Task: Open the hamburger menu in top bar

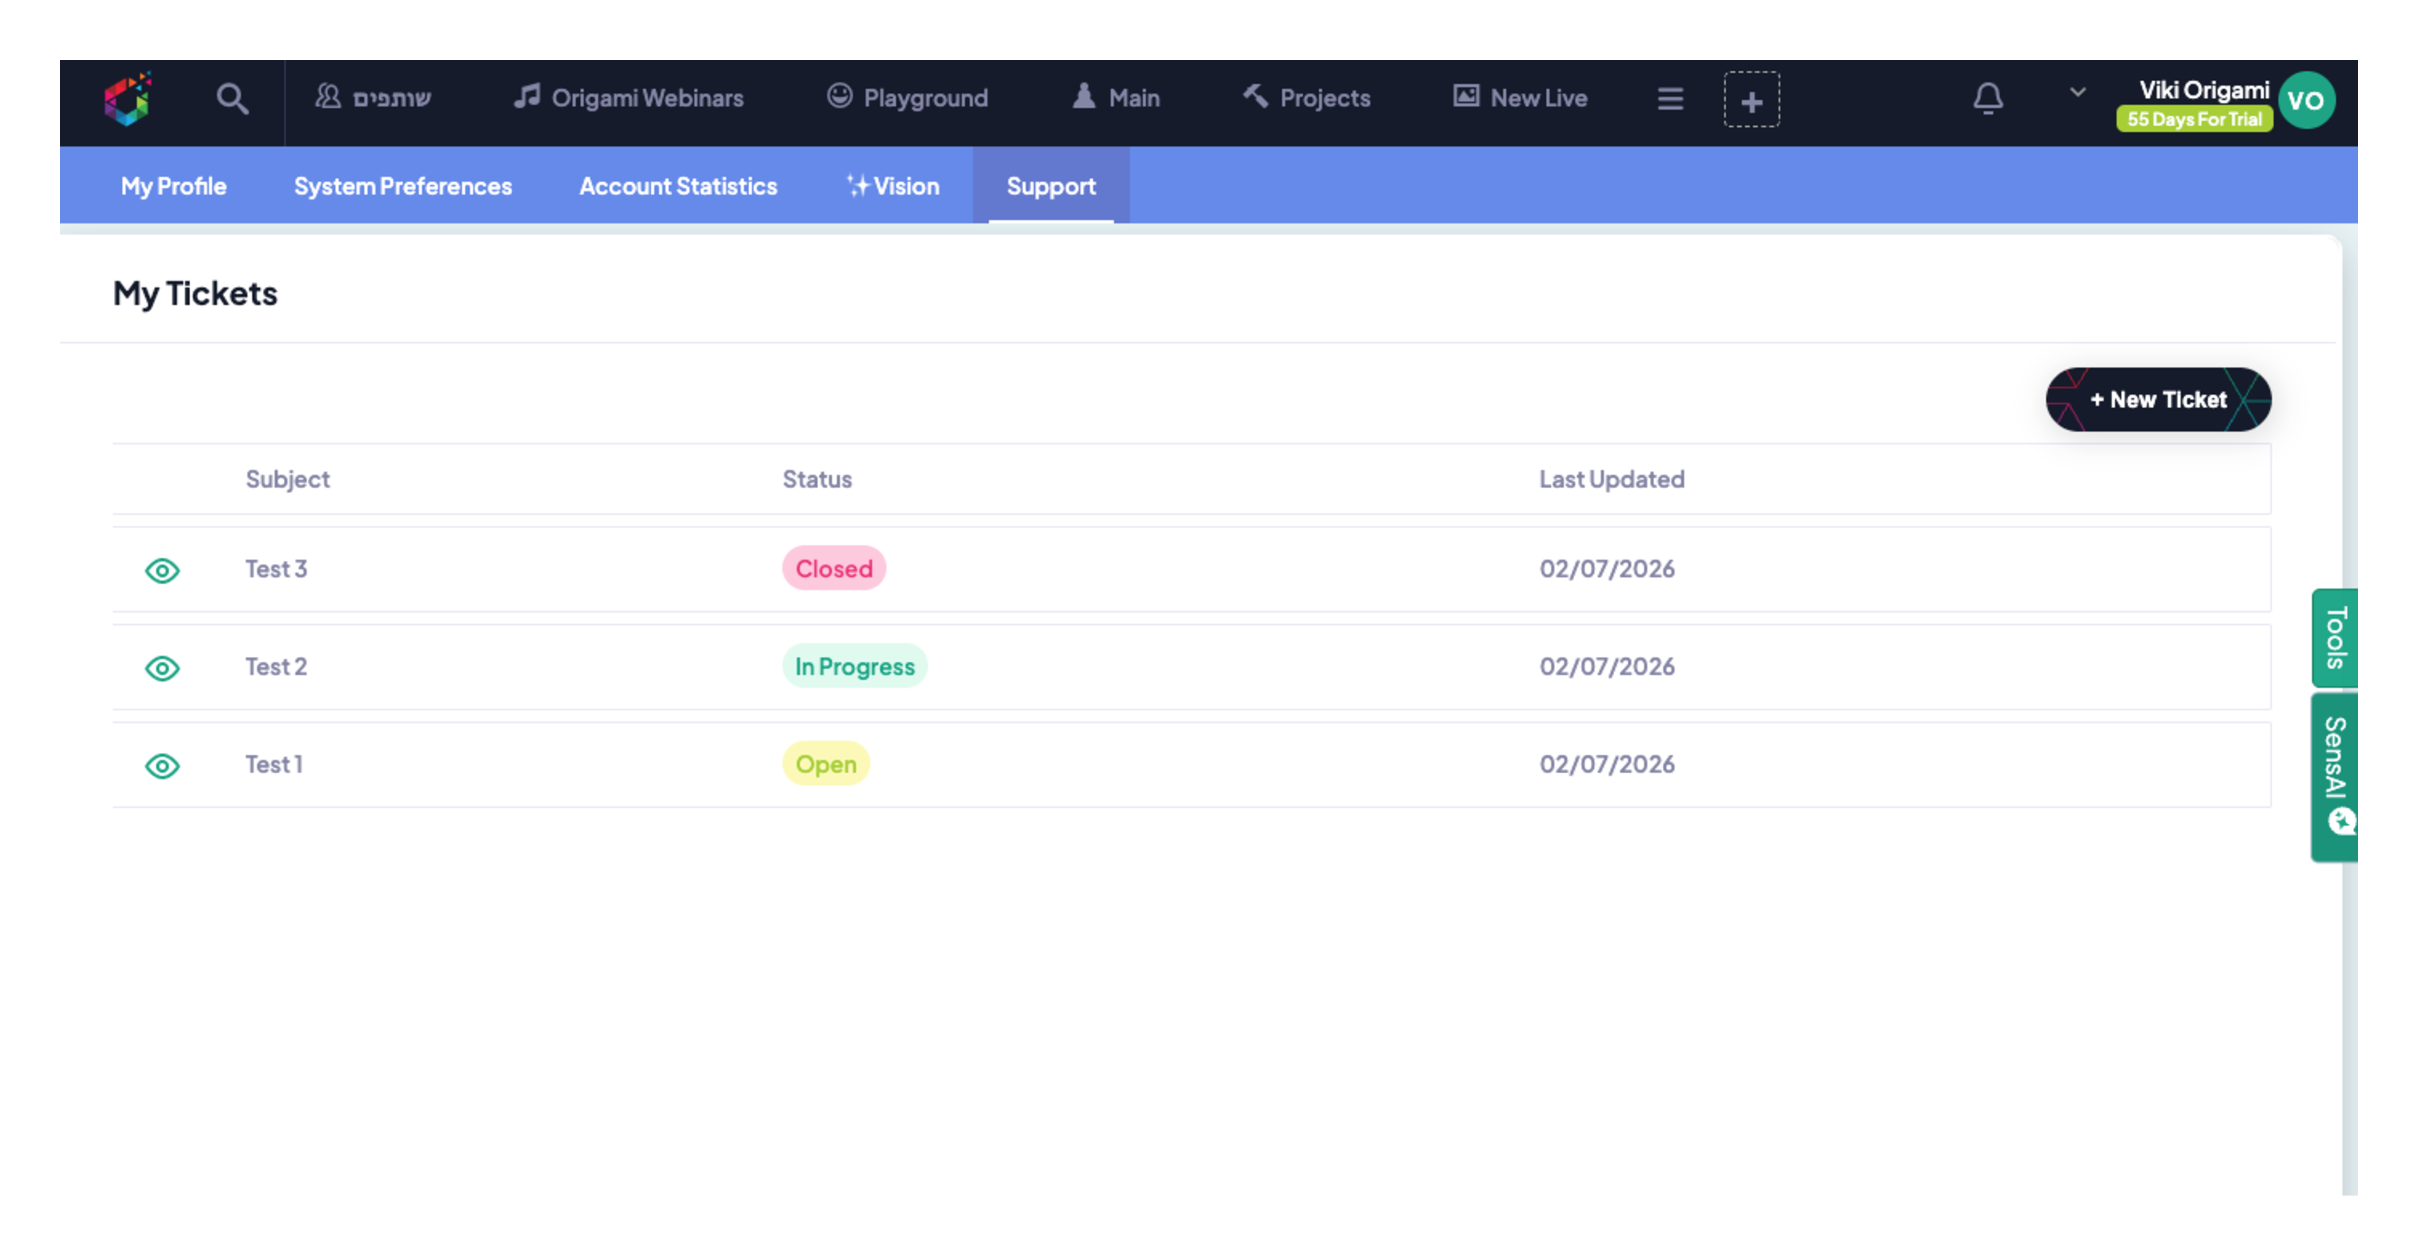Action: (x=1670, y=99)
